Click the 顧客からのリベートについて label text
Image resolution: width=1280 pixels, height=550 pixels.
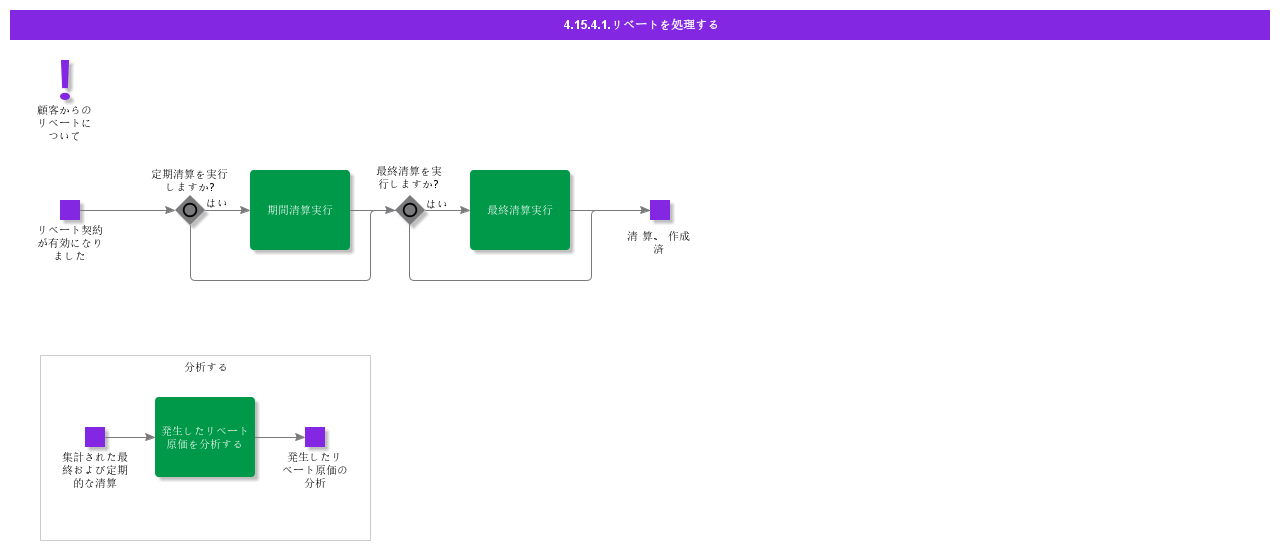coord(64,123)
